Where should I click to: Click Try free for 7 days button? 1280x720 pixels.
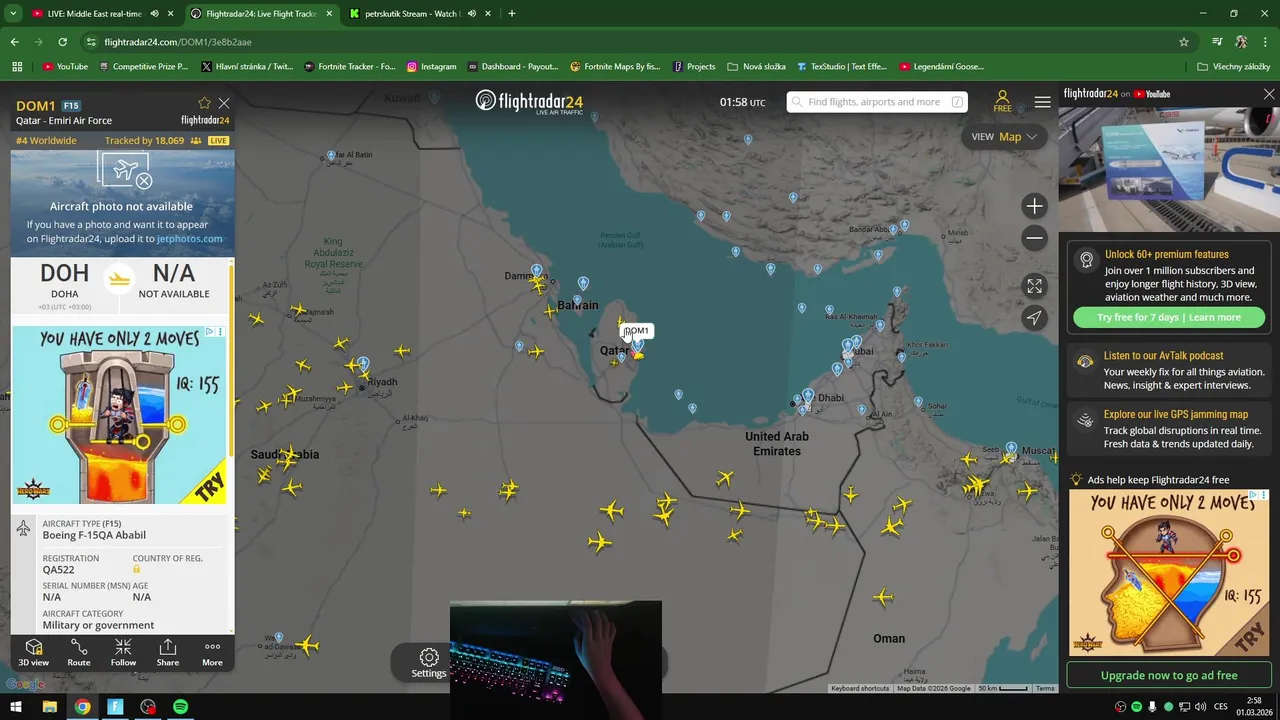pos(1169,317)
